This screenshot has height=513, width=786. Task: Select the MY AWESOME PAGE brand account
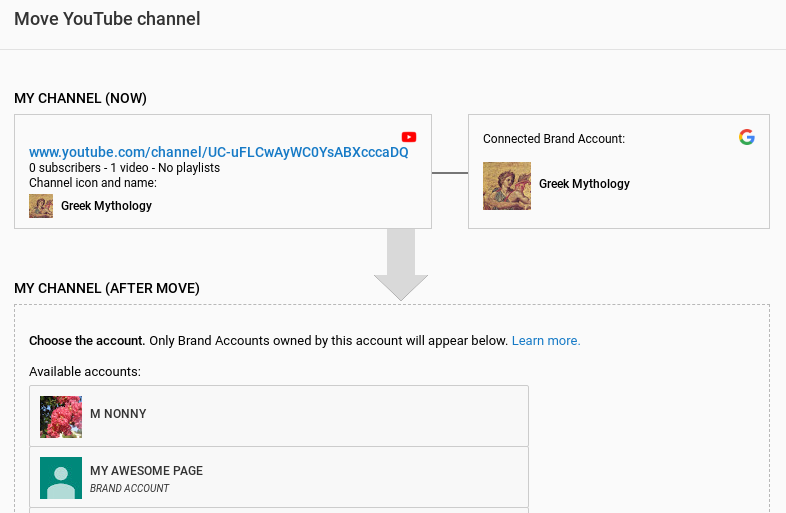pyautogui.click(x=279, y=477)
